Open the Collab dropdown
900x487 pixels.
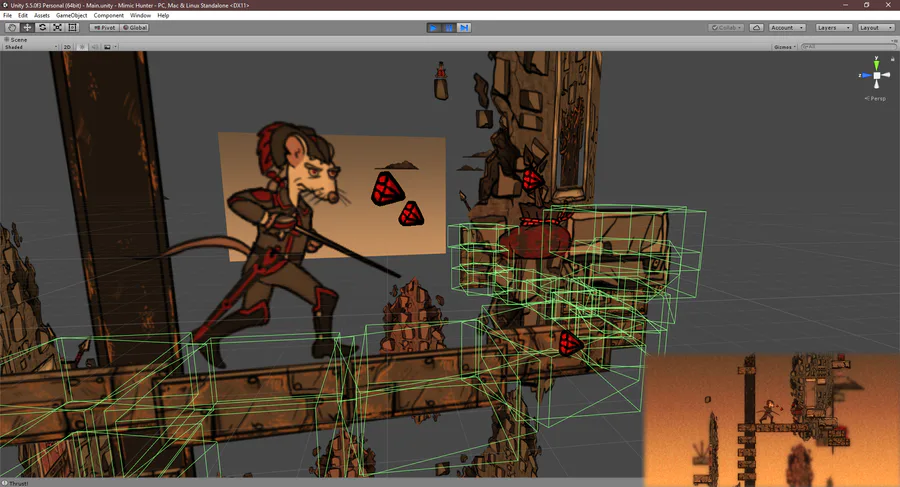click(x=726, y=28)
